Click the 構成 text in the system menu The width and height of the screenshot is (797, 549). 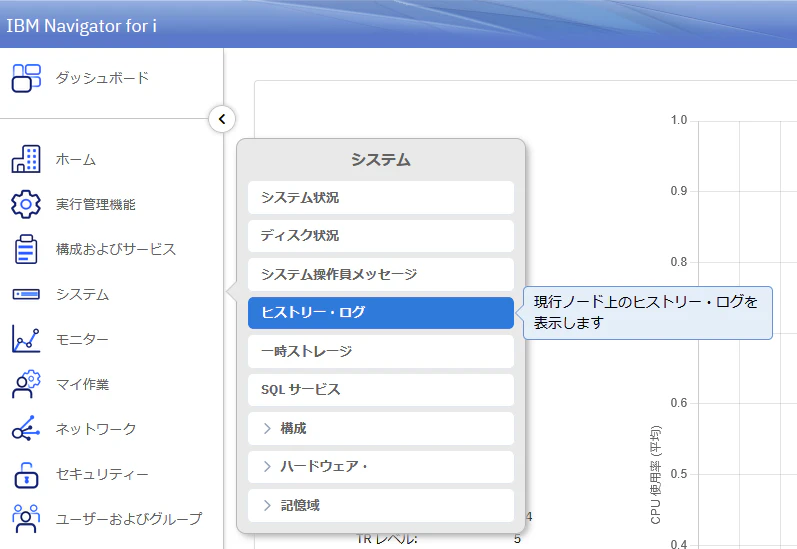(x=293, y=429)
